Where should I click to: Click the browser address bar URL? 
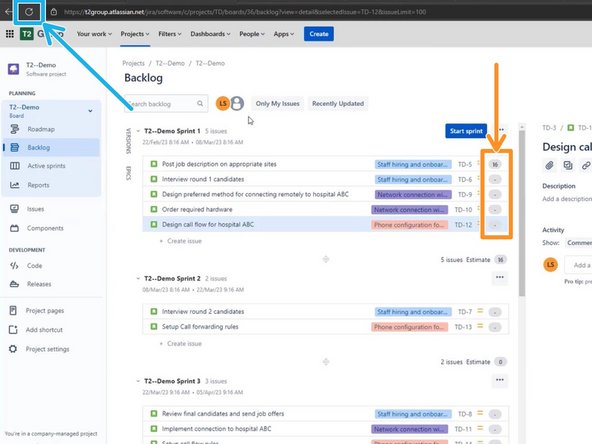coord(245,12)
